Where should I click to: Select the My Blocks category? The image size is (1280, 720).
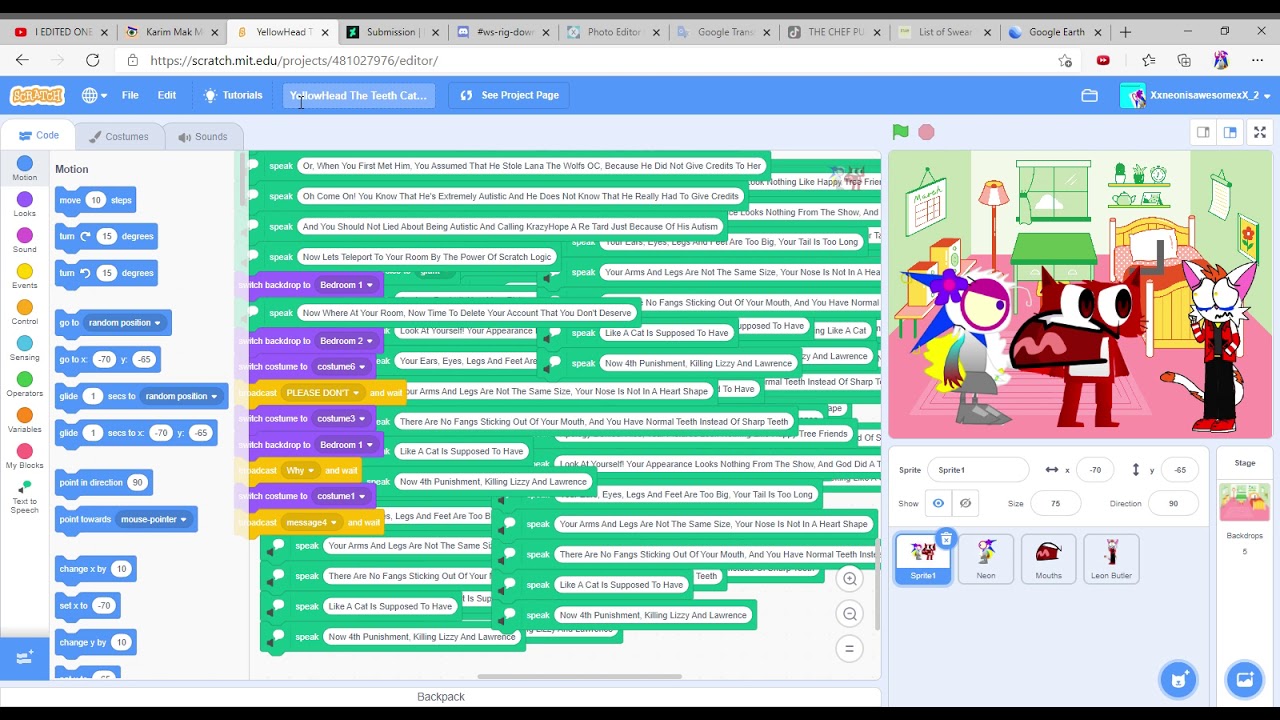point(25,457)
